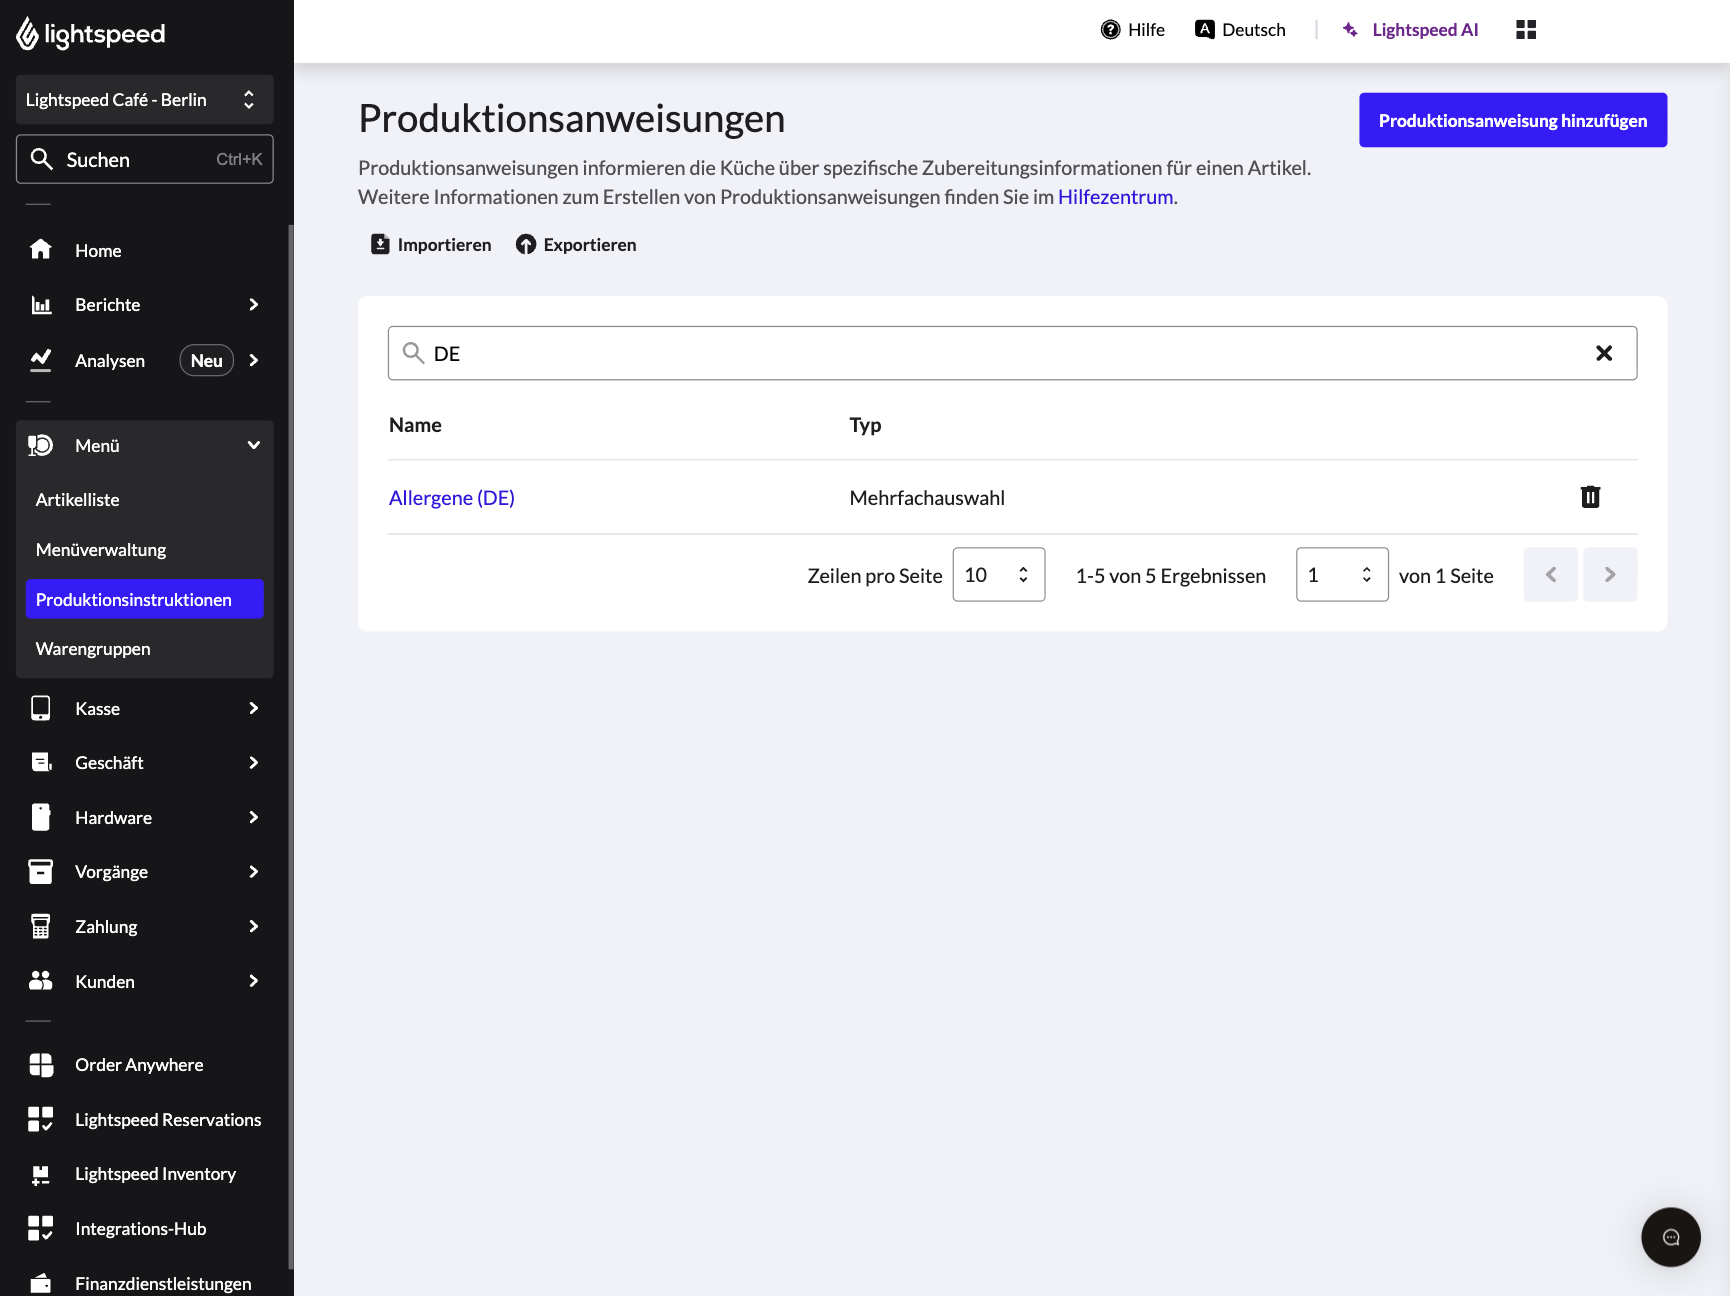Open the Hilfezentrum link
This screenshot has height=1296, width=1730.
coord(1115,197)
